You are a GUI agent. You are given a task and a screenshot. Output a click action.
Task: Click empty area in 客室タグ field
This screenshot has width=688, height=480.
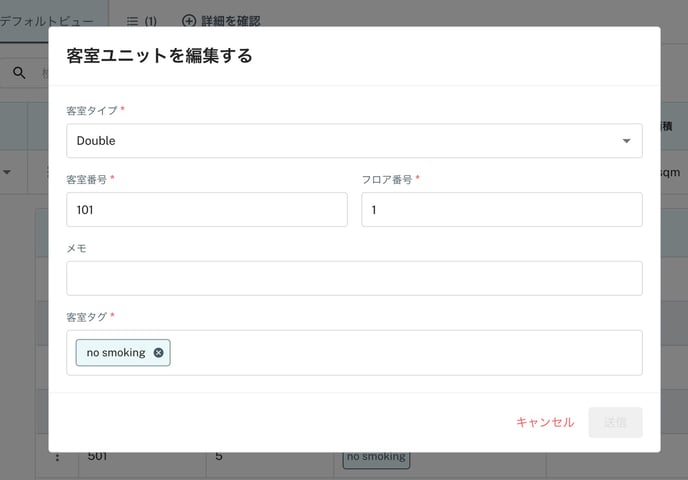400,353
